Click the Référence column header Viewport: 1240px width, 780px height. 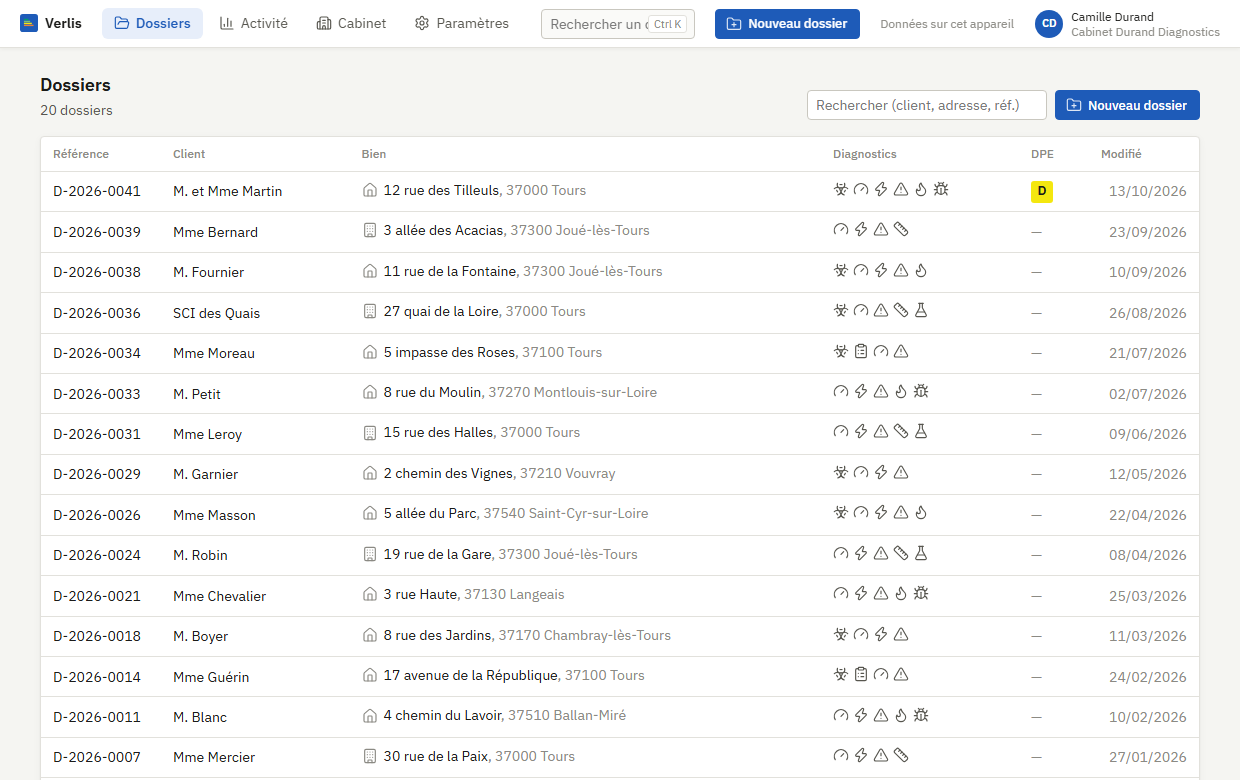[81, 154]
